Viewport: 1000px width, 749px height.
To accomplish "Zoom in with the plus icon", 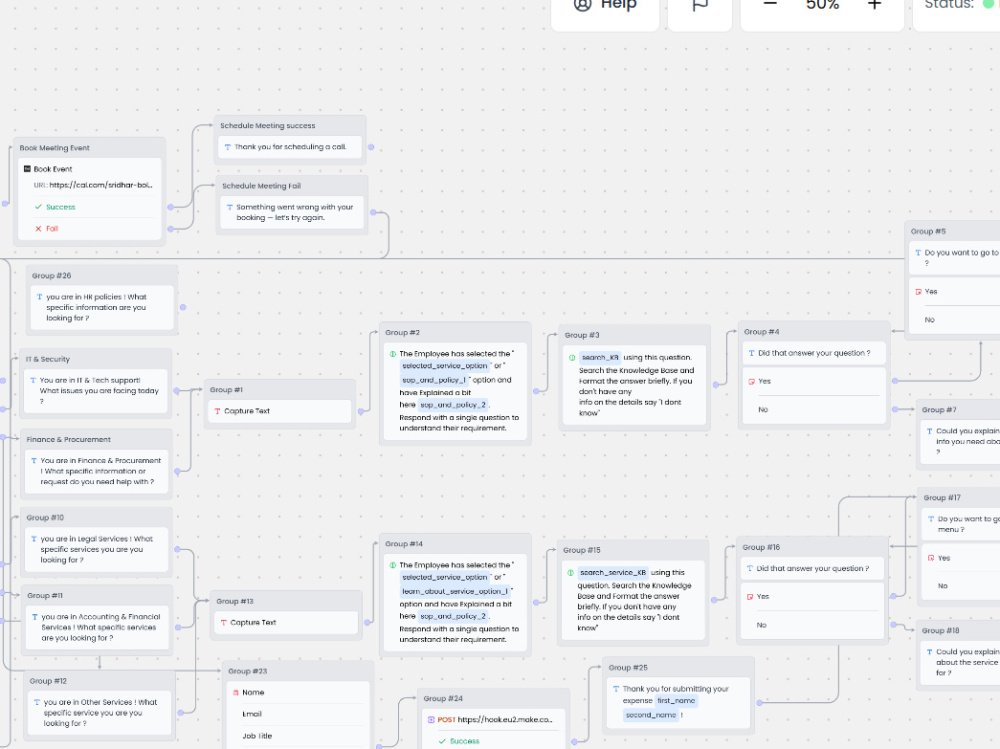I will [874, 4].
